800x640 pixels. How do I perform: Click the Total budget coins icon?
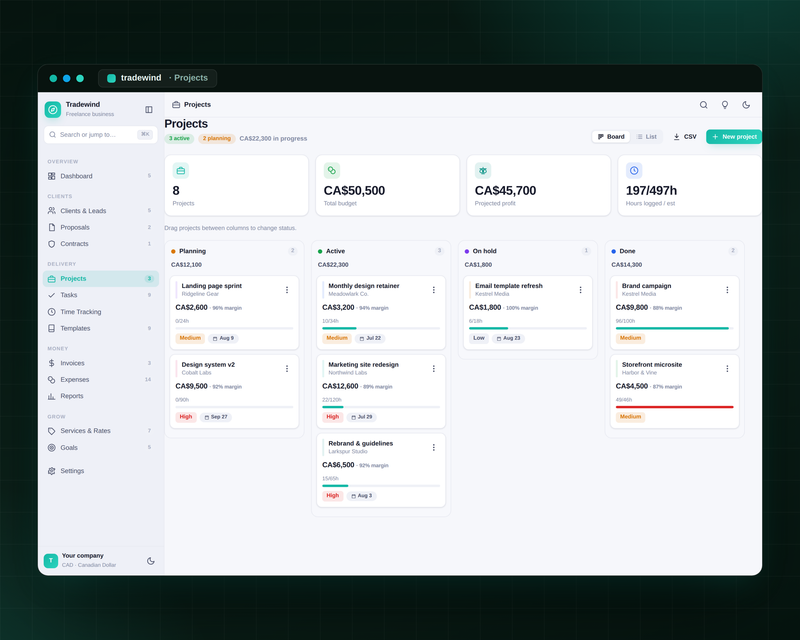click(x=332, y=170)
